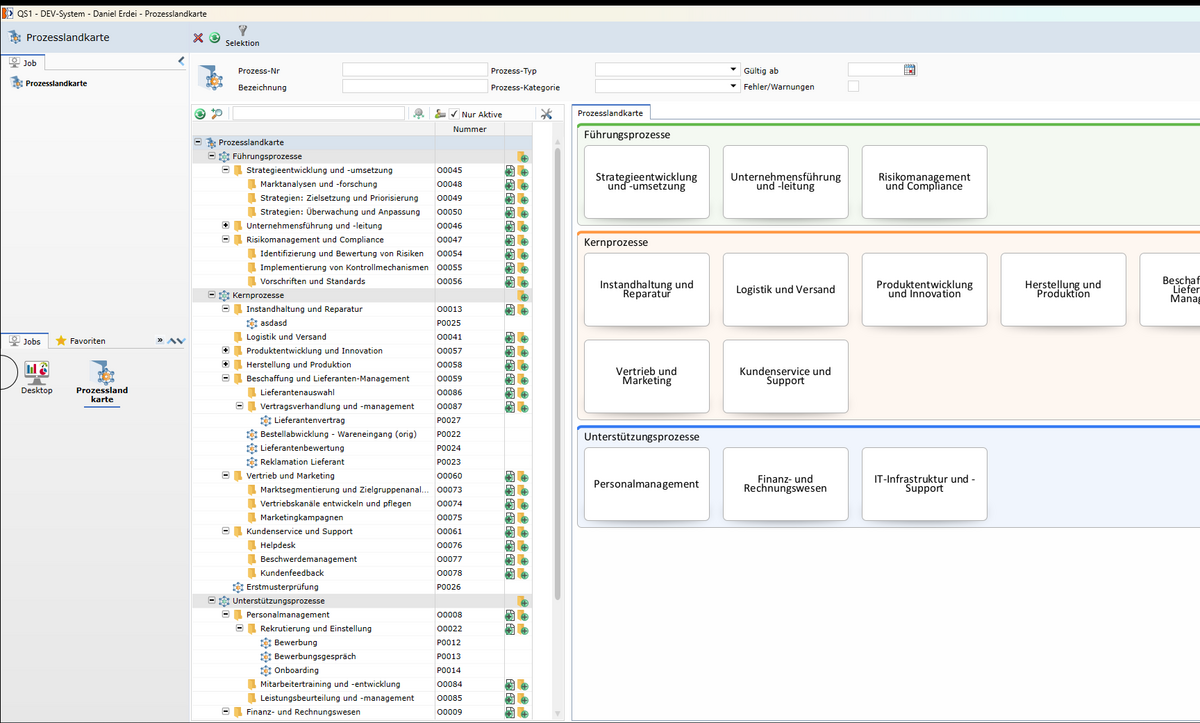Select Prozesslandkarte entry under Job tab
Screen dimensions: 1200x723
pyautogui.click(x=56, y=83)
